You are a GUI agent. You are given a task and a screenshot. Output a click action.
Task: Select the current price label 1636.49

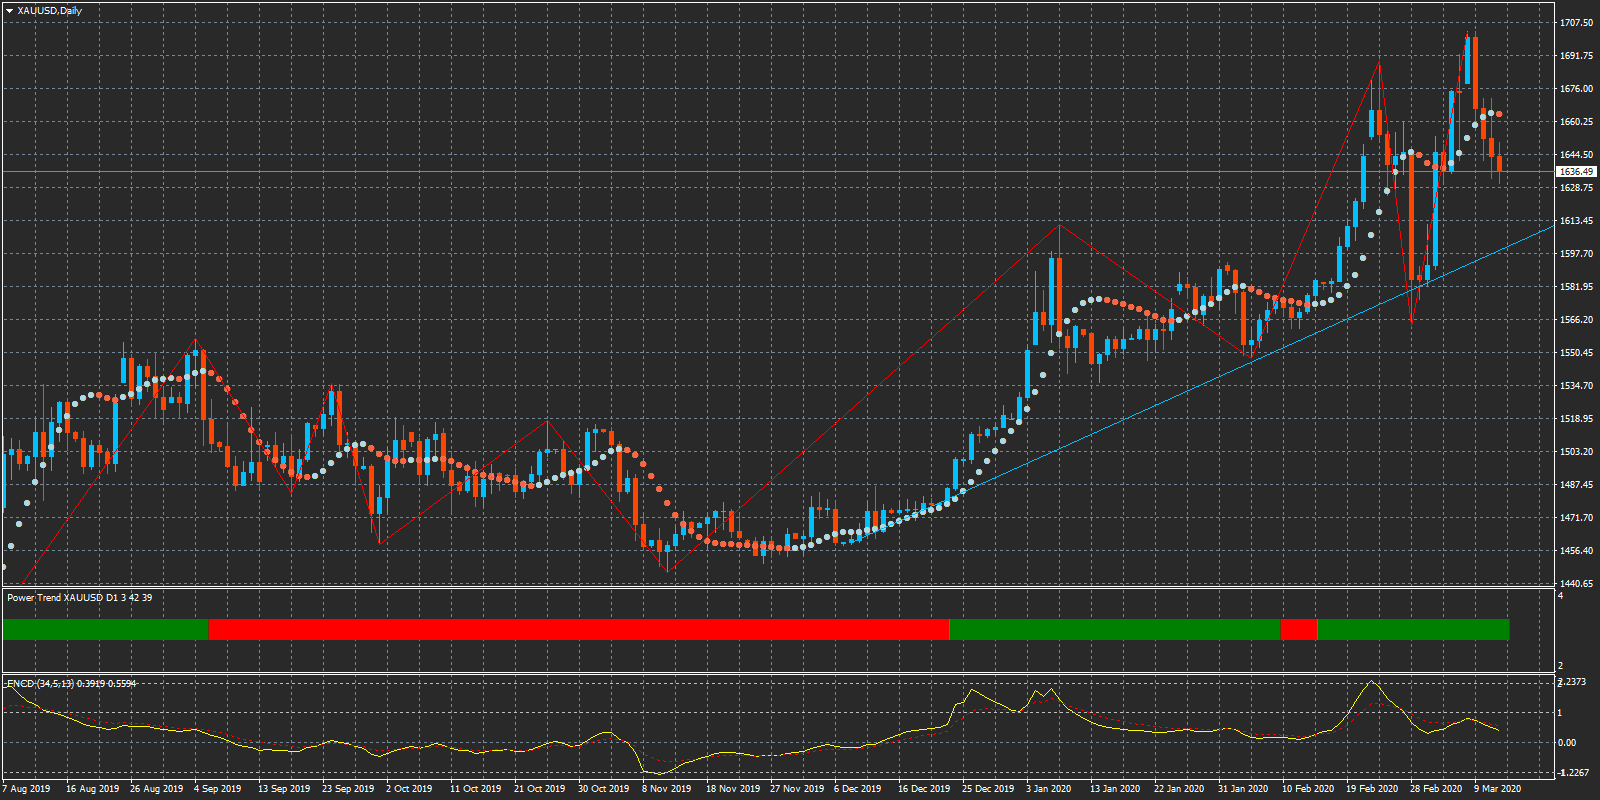pos(1576,172)
